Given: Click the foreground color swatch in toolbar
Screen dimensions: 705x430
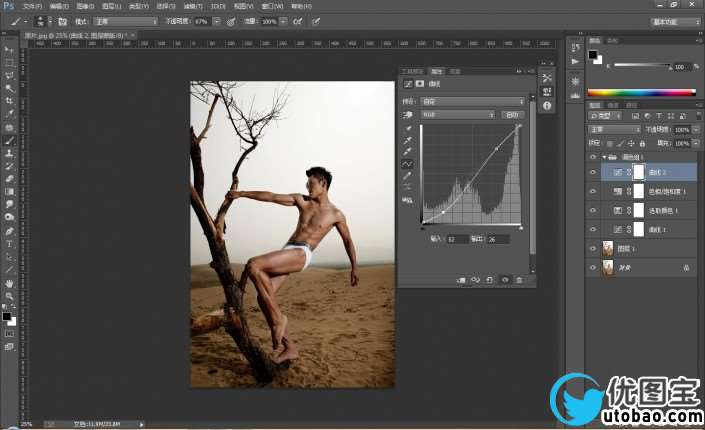Looking at the screenshot, I should click(x=7, y=316).
